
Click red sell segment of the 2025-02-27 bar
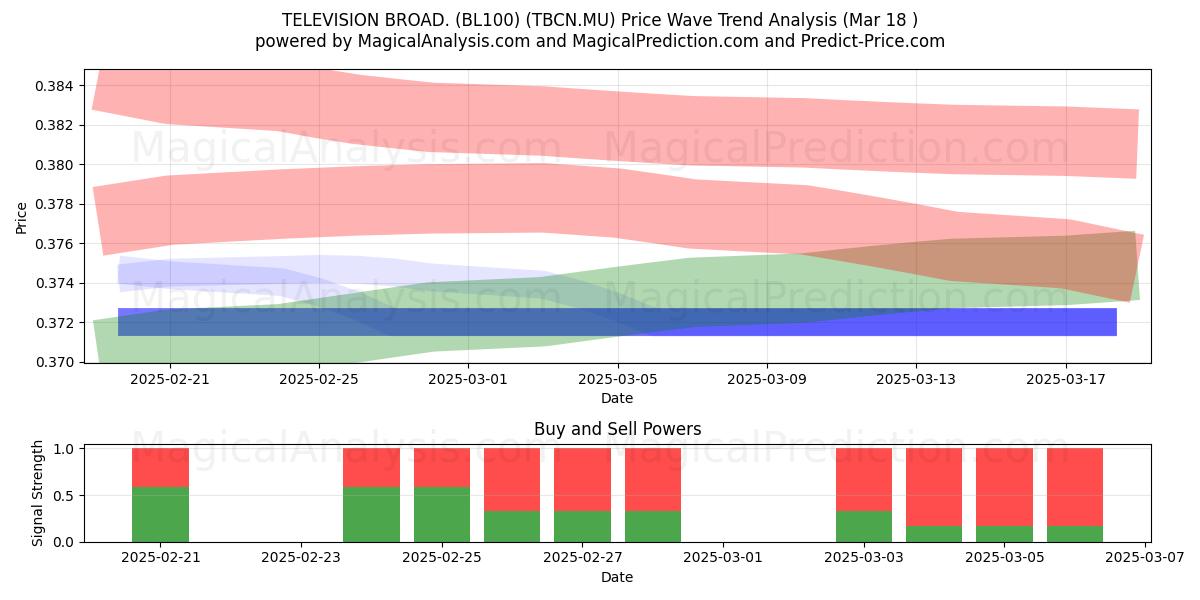(582, 479)
